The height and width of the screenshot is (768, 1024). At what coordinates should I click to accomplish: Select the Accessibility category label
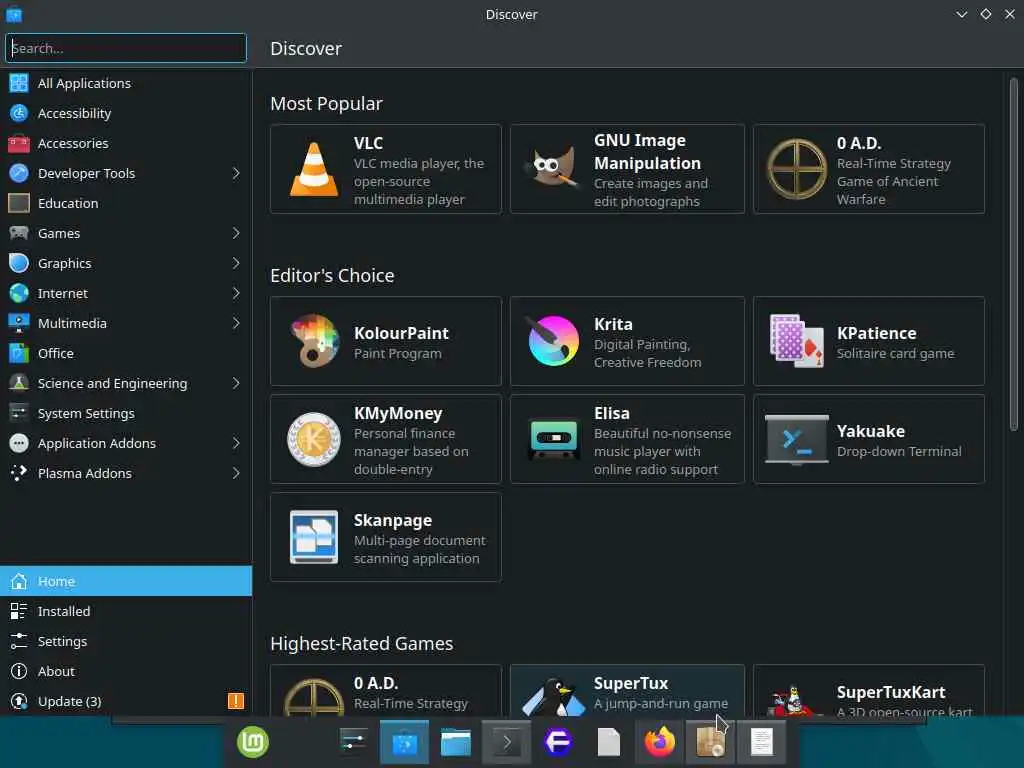pos(74,113)
